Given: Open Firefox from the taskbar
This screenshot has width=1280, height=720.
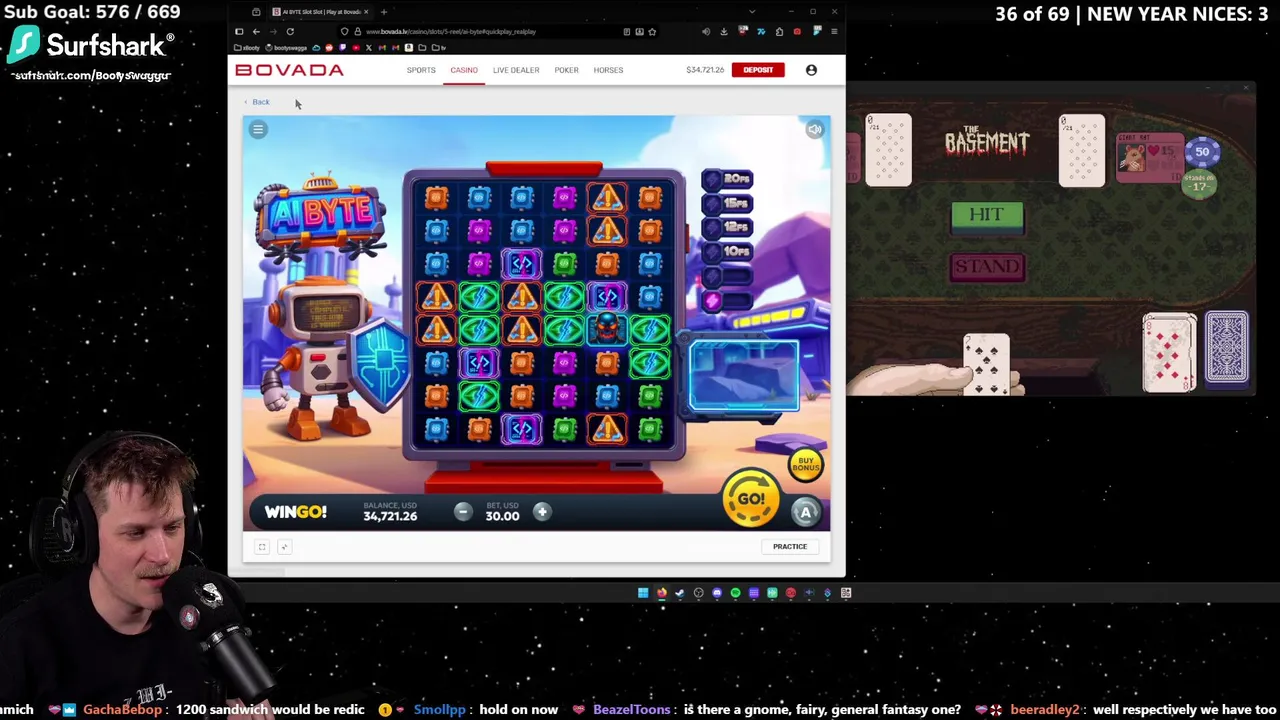Looking at the screenshot, I should pos(662,593).
